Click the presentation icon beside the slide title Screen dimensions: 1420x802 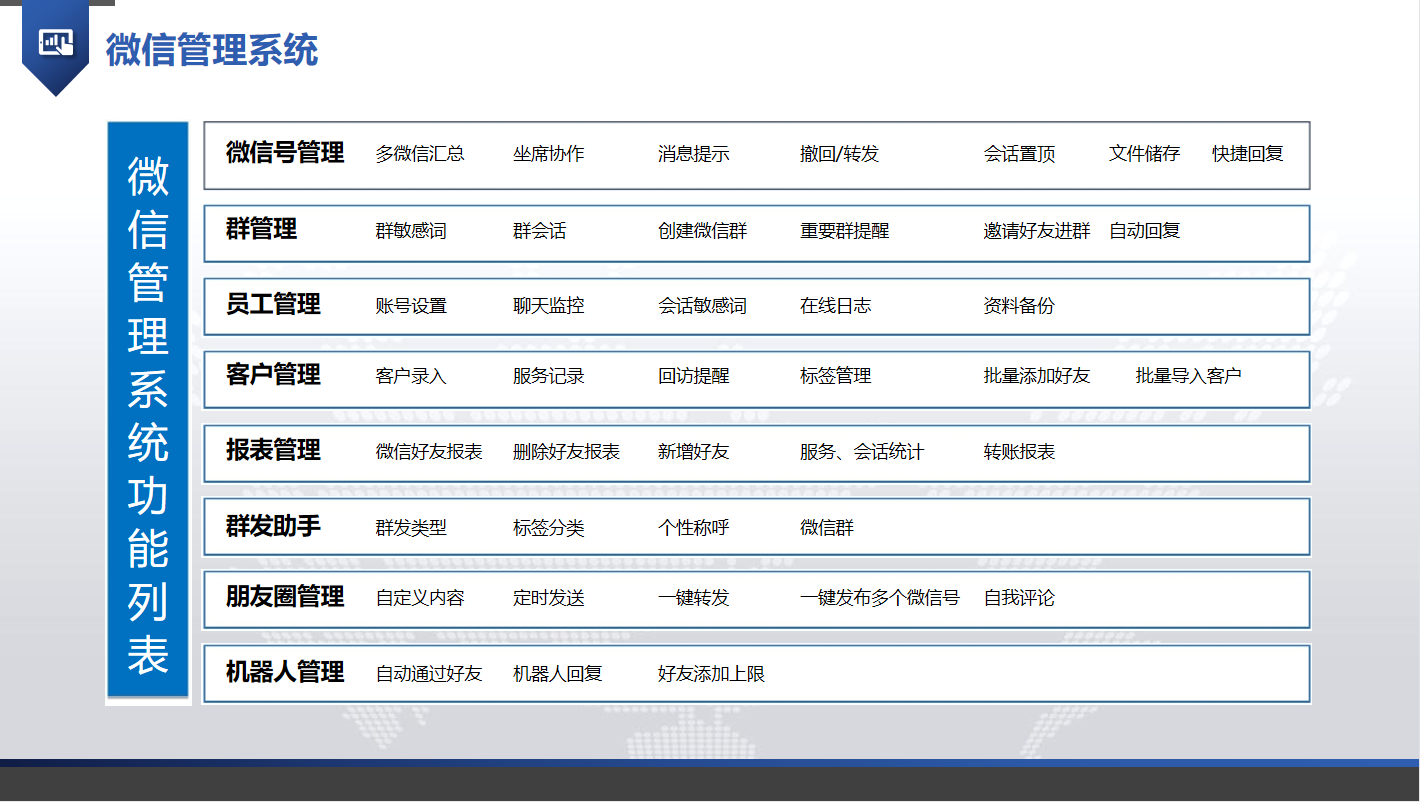pos(56,42)
